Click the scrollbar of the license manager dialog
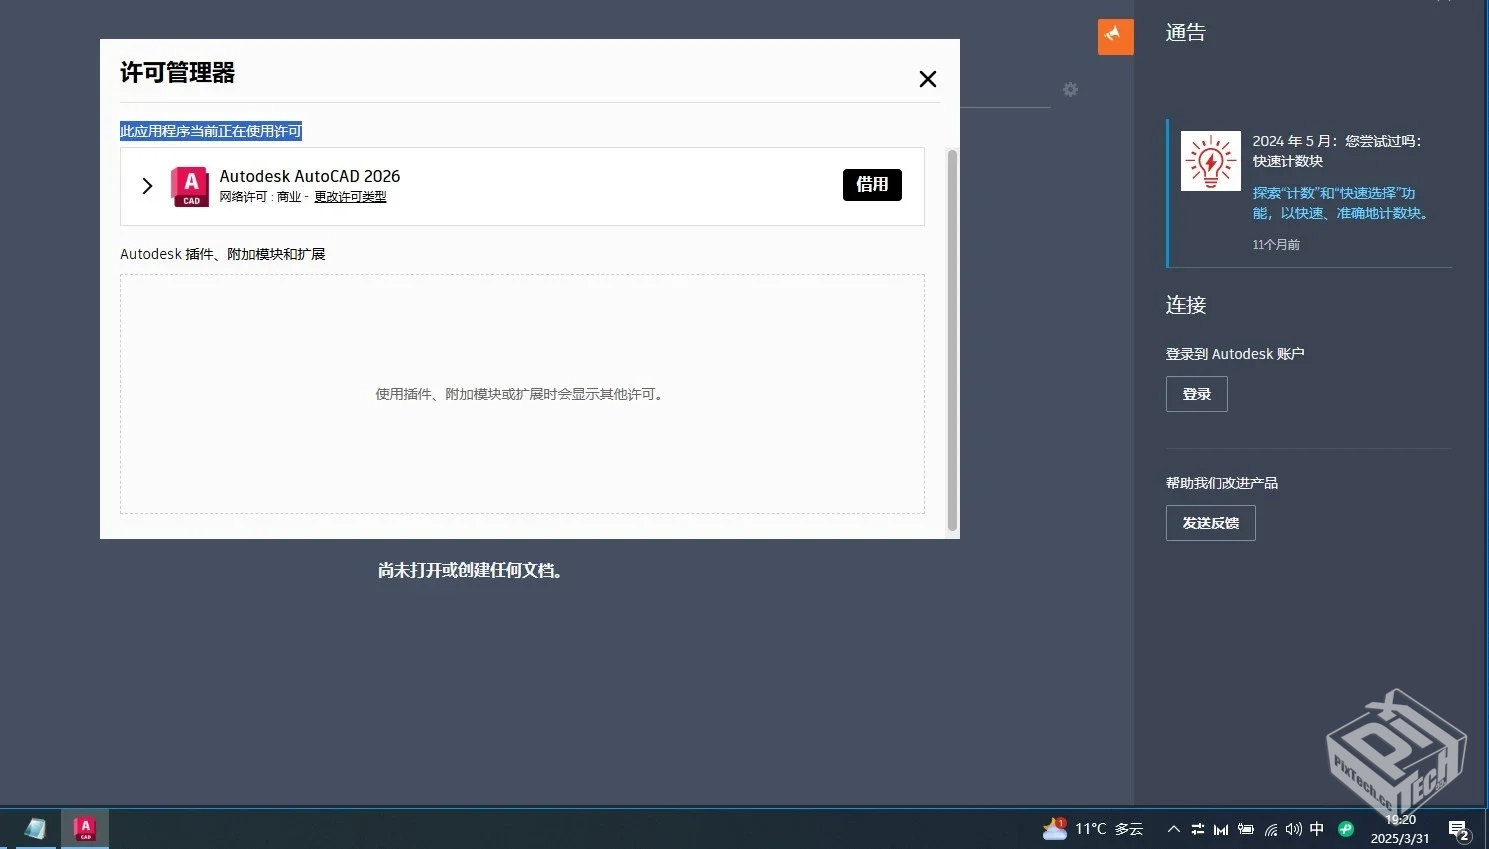Screen dimensions: 1489x849 click(951, 340)
